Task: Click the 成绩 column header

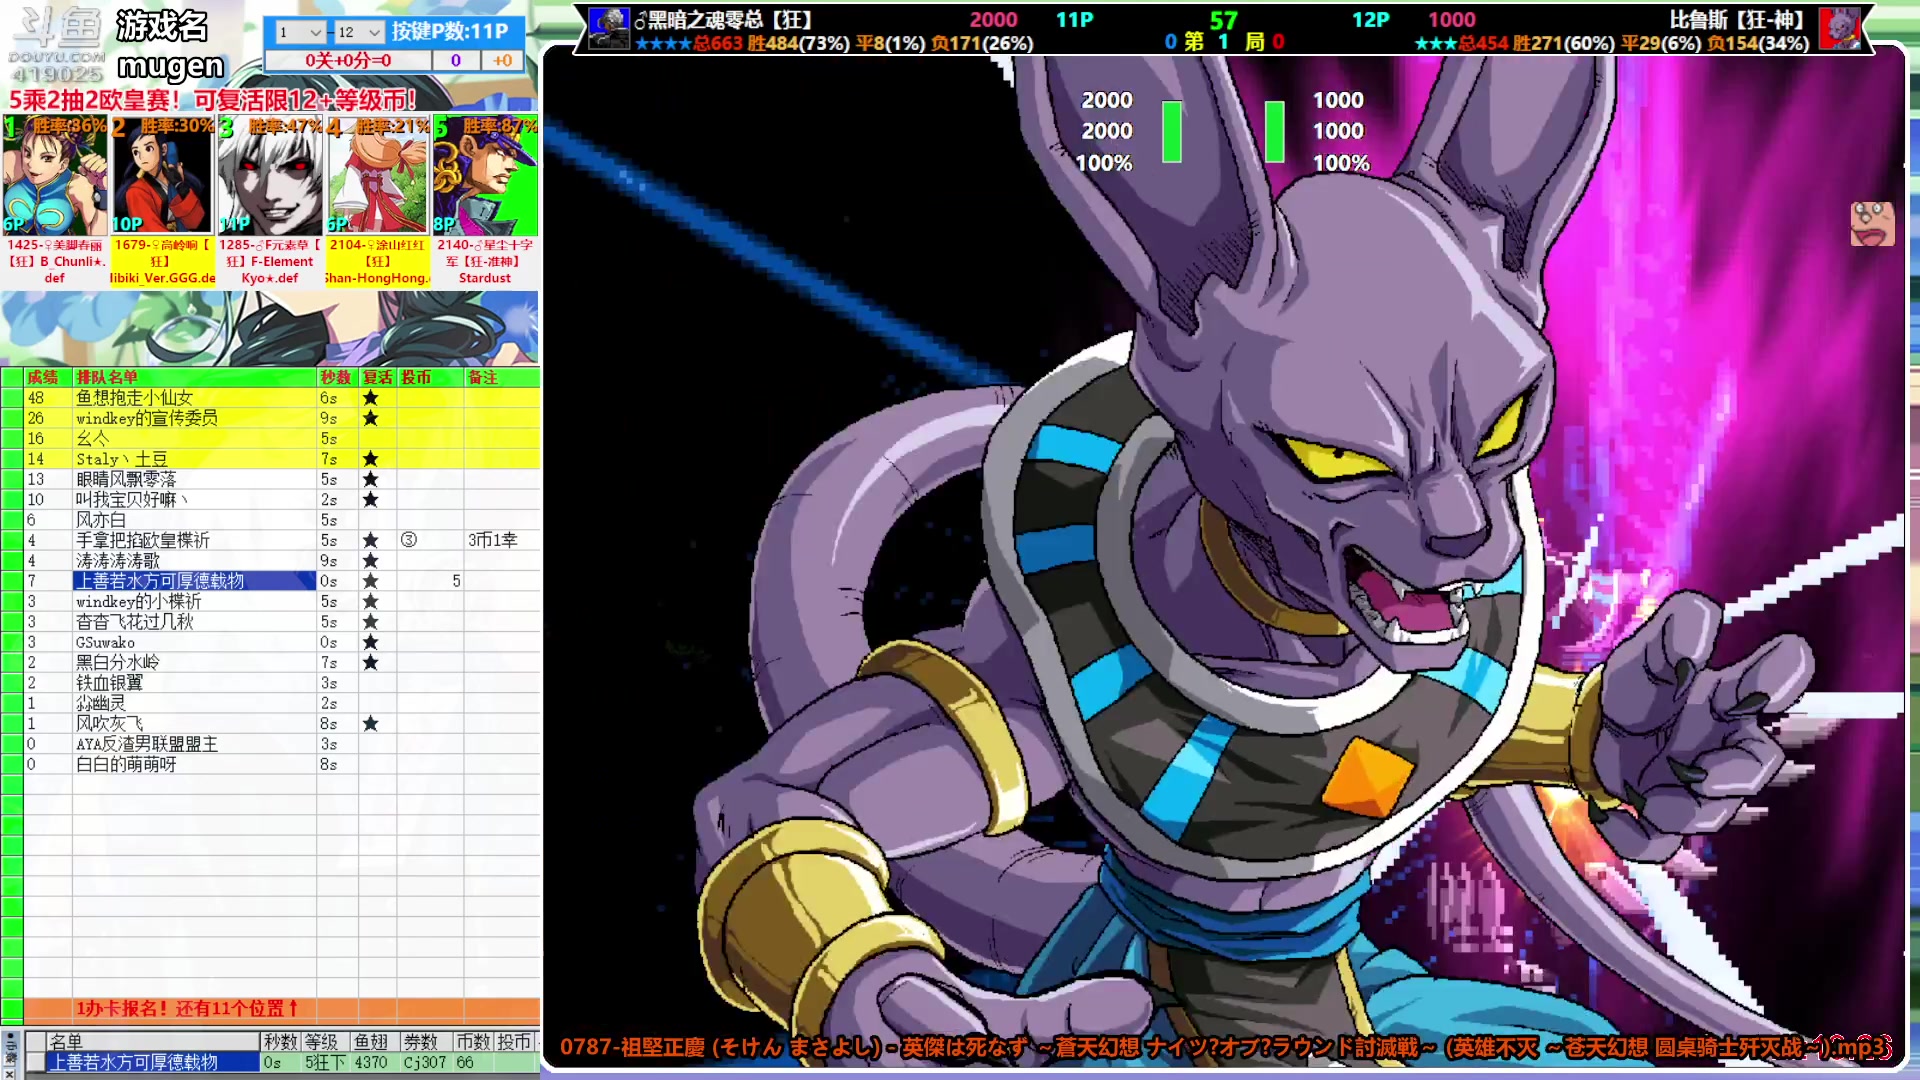Action: click(x=47, y=377)
